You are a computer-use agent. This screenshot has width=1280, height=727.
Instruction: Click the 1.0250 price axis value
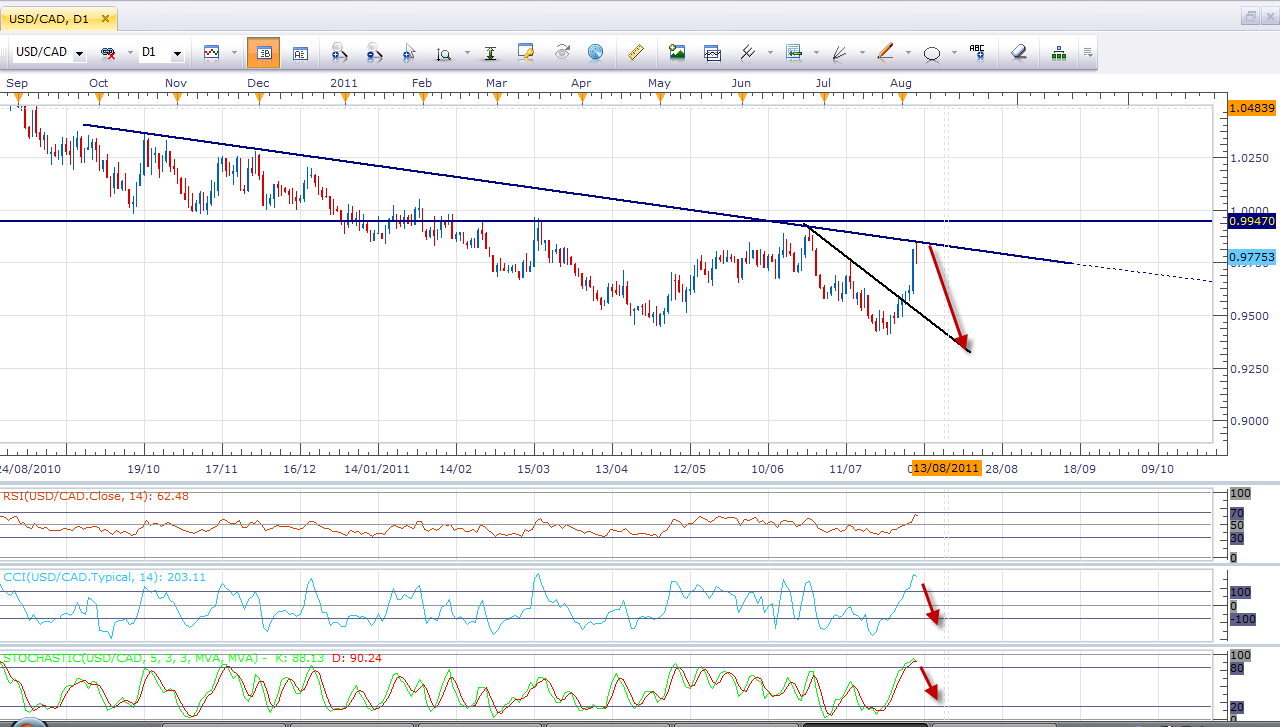tap(1250, 158)
